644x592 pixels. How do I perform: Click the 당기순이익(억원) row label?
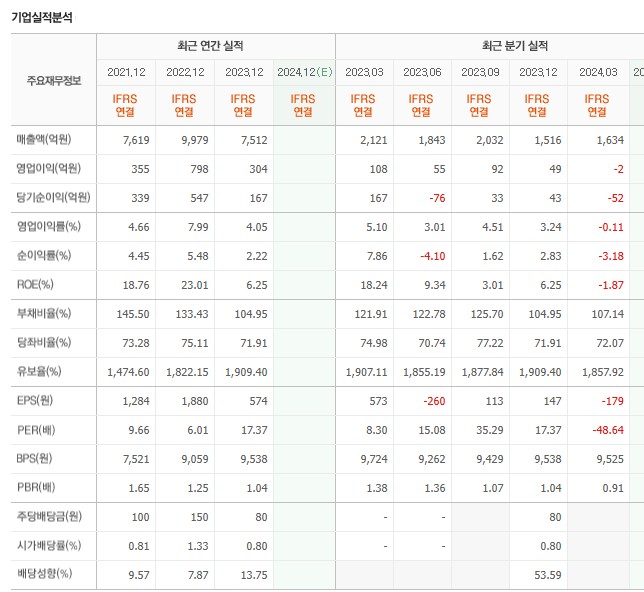(x=53, y=198)
